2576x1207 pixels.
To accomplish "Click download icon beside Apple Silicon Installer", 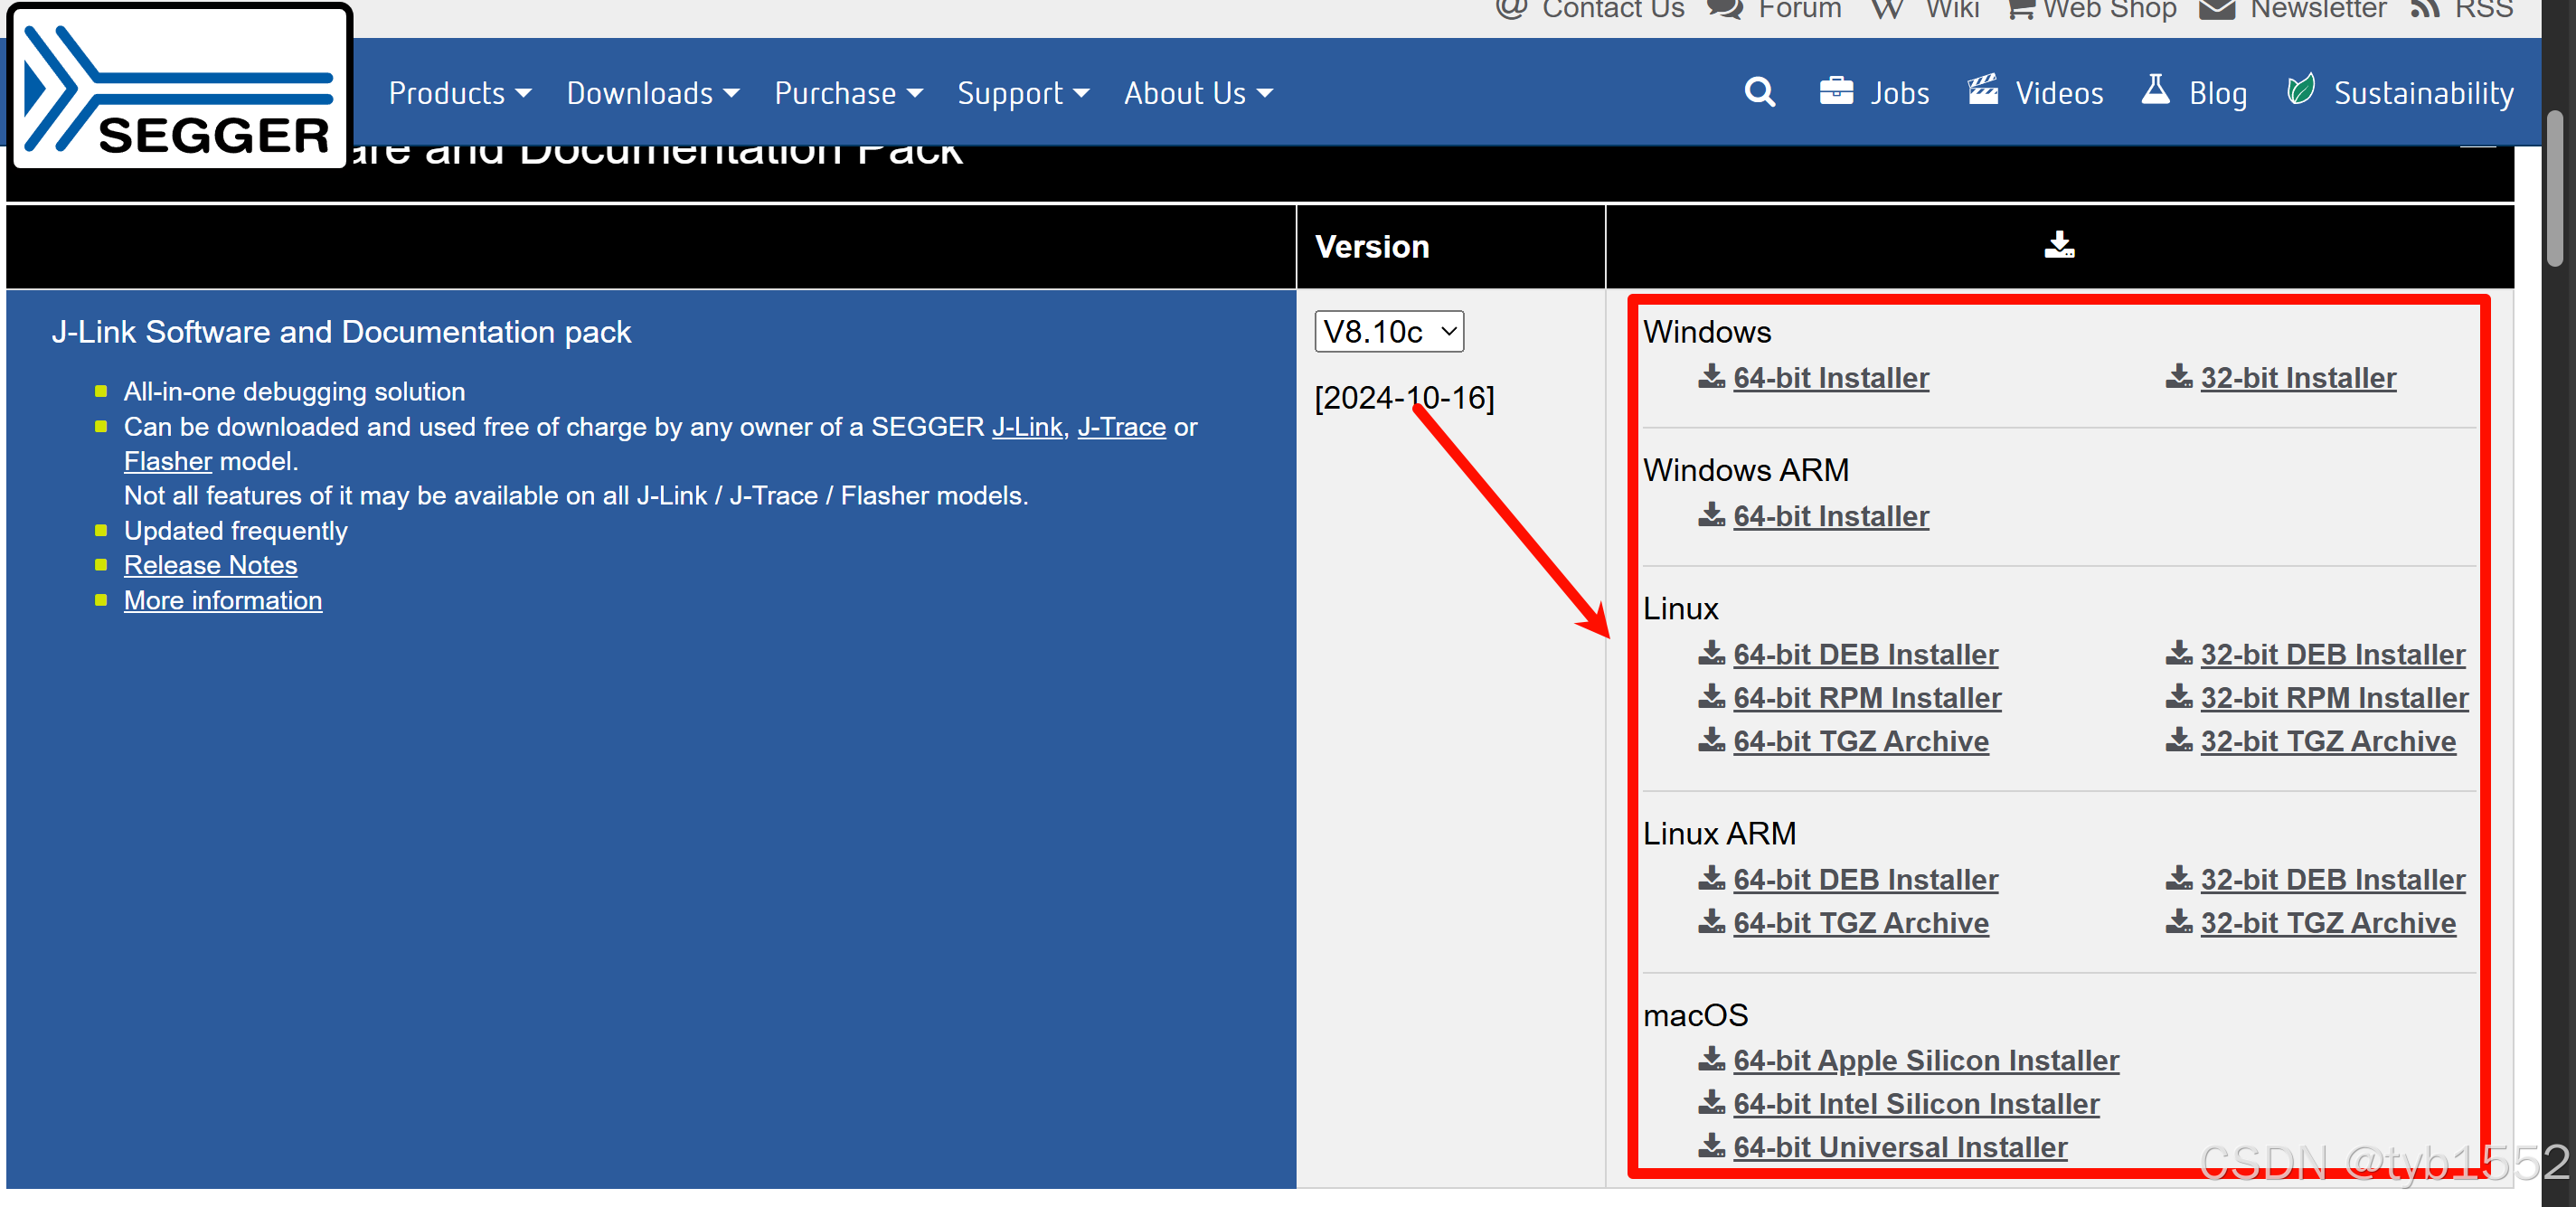I will click(1711, 1059).
